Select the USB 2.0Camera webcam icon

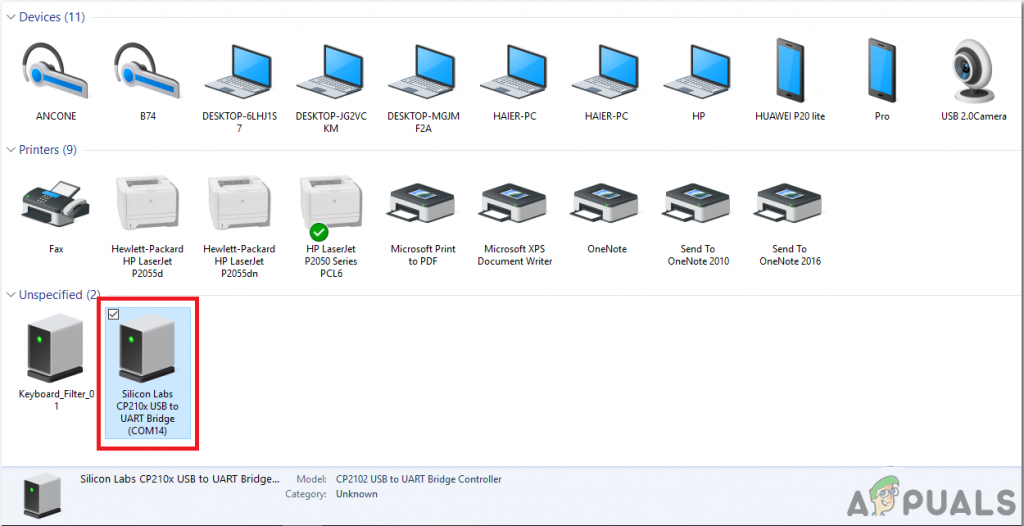coord(972,82)
